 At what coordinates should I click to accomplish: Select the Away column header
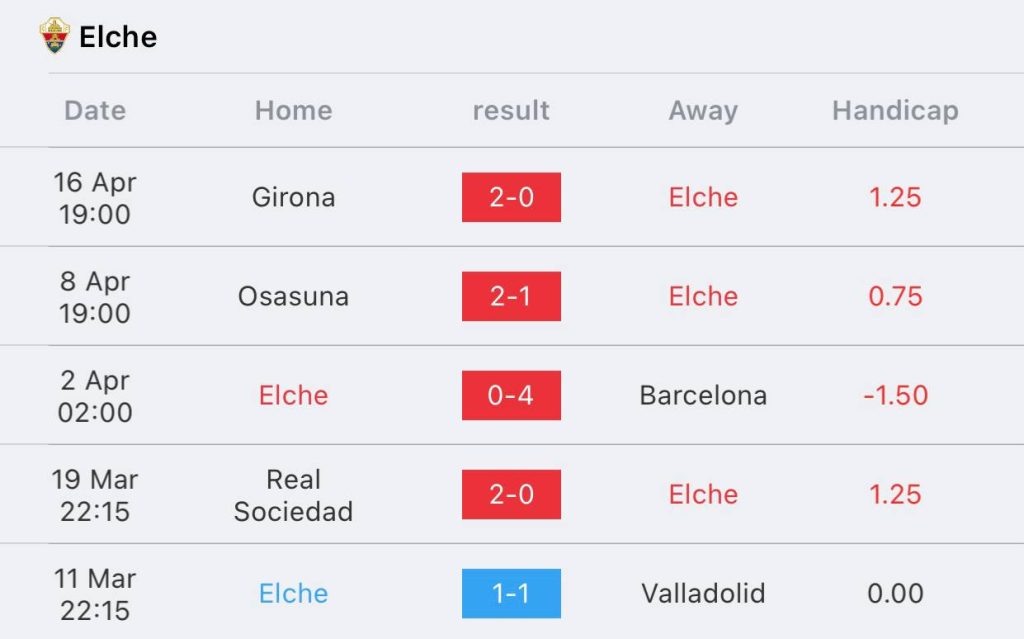click(x=703, y=110)
